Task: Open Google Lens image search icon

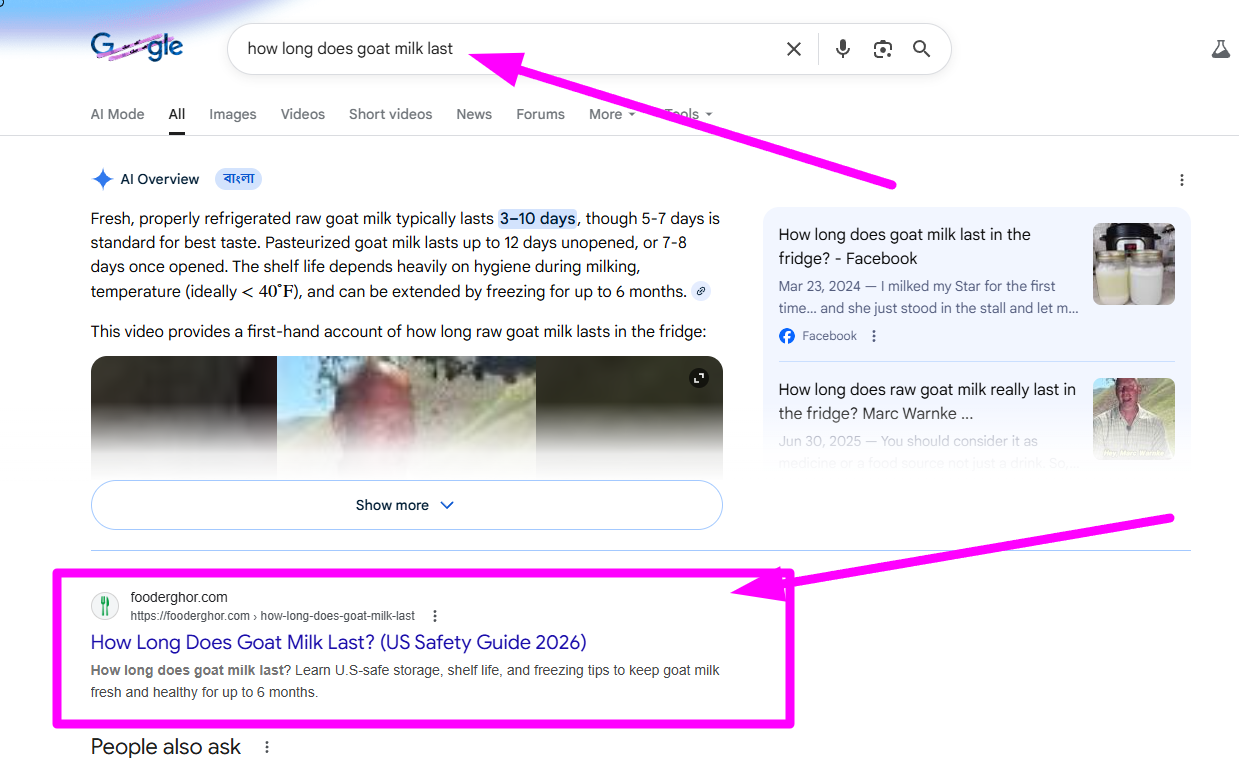Action: (x=882, y=49)
